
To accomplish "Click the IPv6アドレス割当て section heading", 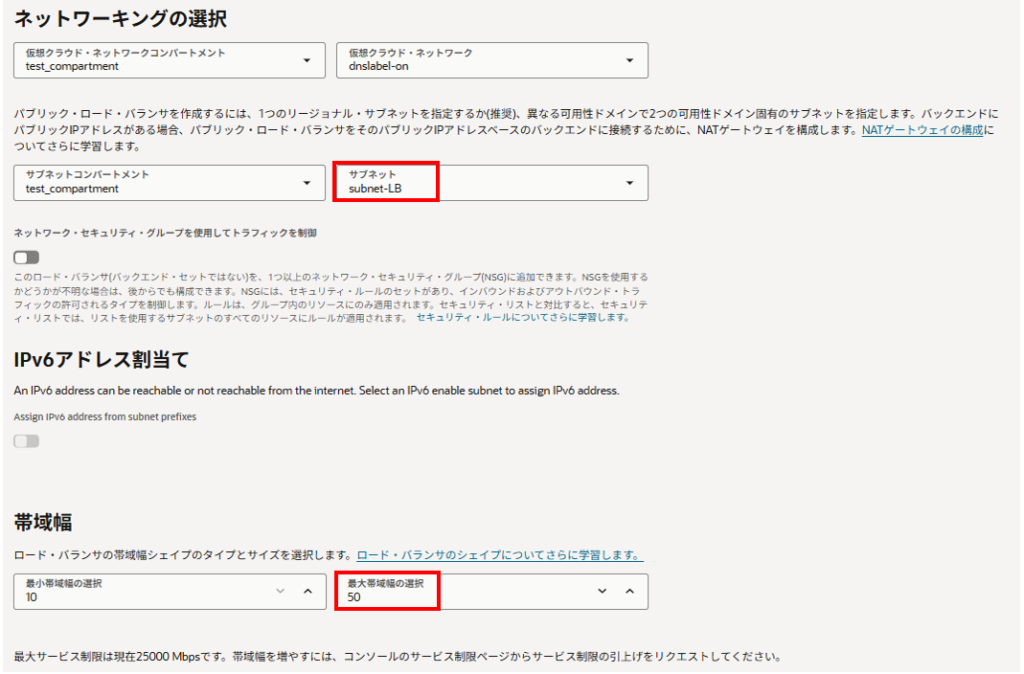I will tap(101, 359).
